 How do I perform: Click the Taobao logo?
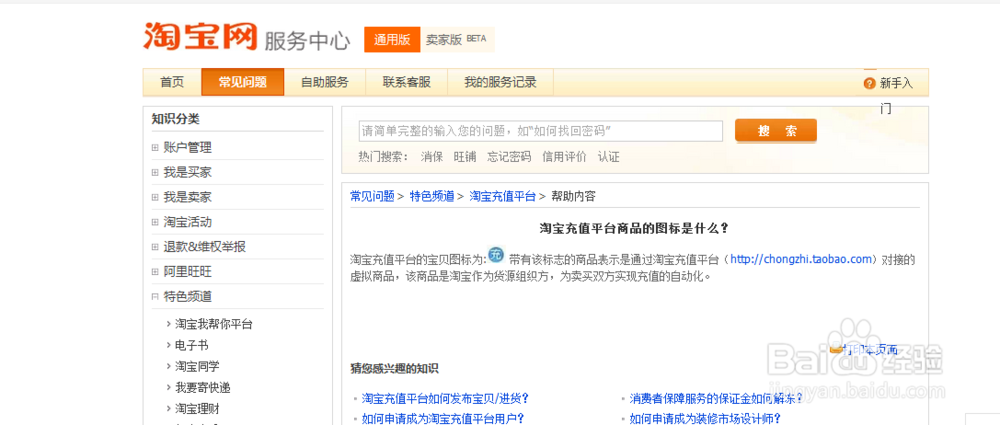[x=200, y=36]
